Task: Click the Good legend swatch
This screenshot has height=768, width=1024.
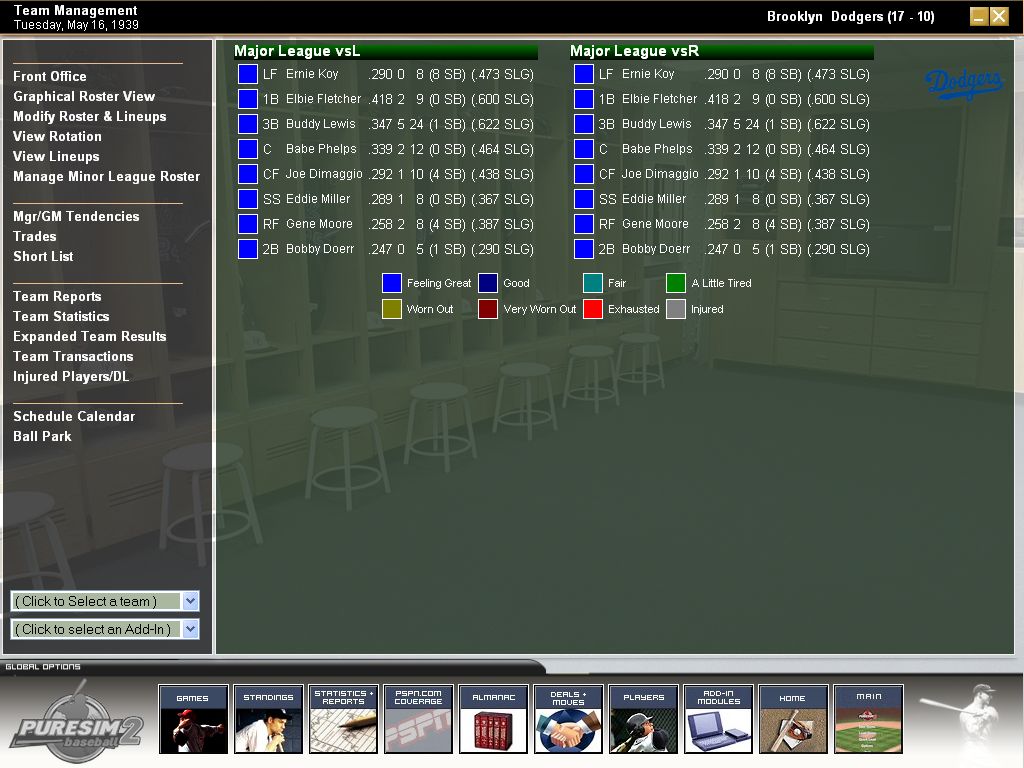Action: click(x=488, y=283)
